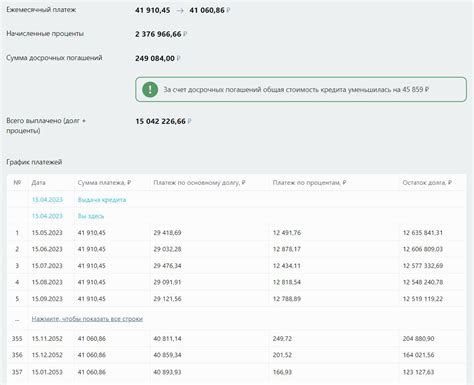Image resolution: width=474 pixels, height=385 pixels.
Task: Click interest payment 12 491,76
Action: tap(287, 233)
